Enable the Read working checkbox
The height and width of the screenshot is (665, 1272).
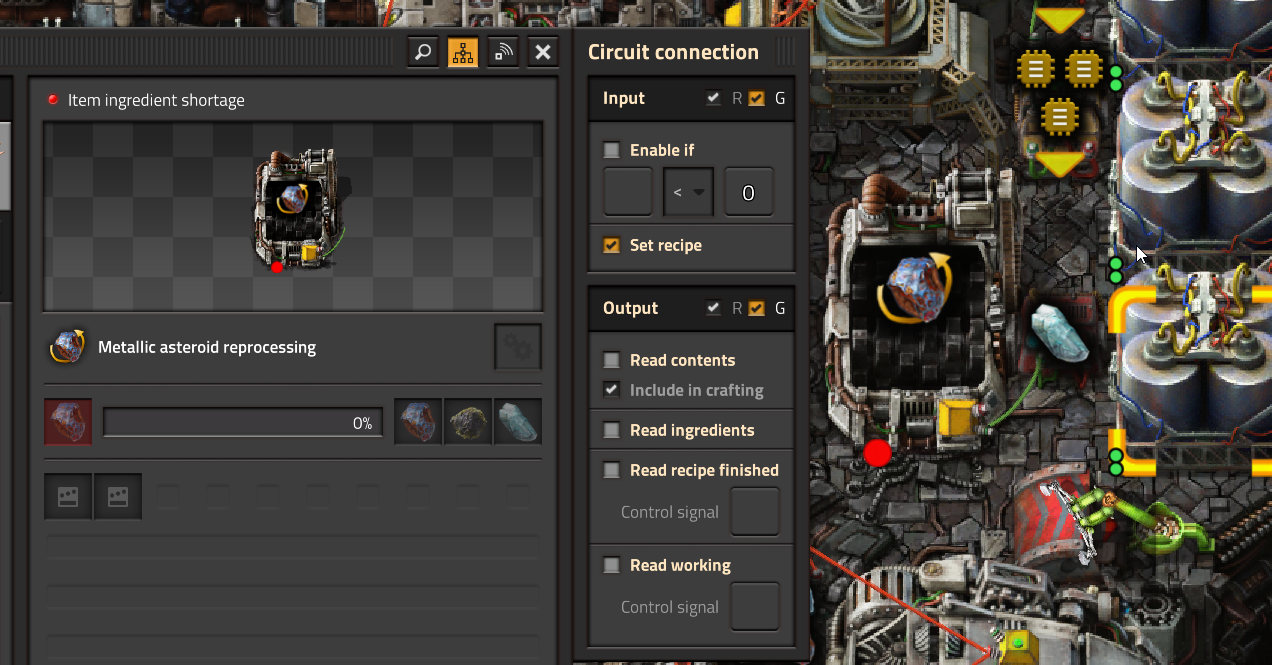click(x=612, y=565)
